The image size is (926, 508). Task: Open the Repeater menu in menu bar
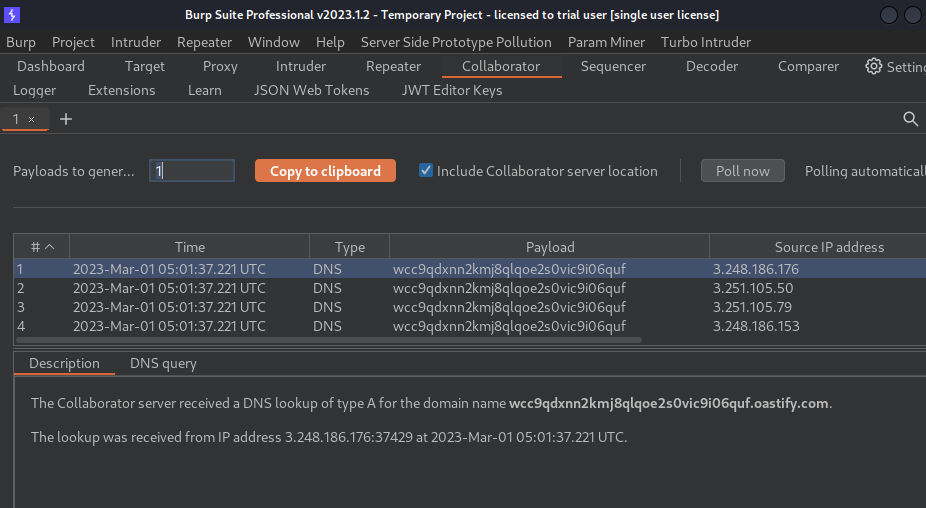point(204,43)
